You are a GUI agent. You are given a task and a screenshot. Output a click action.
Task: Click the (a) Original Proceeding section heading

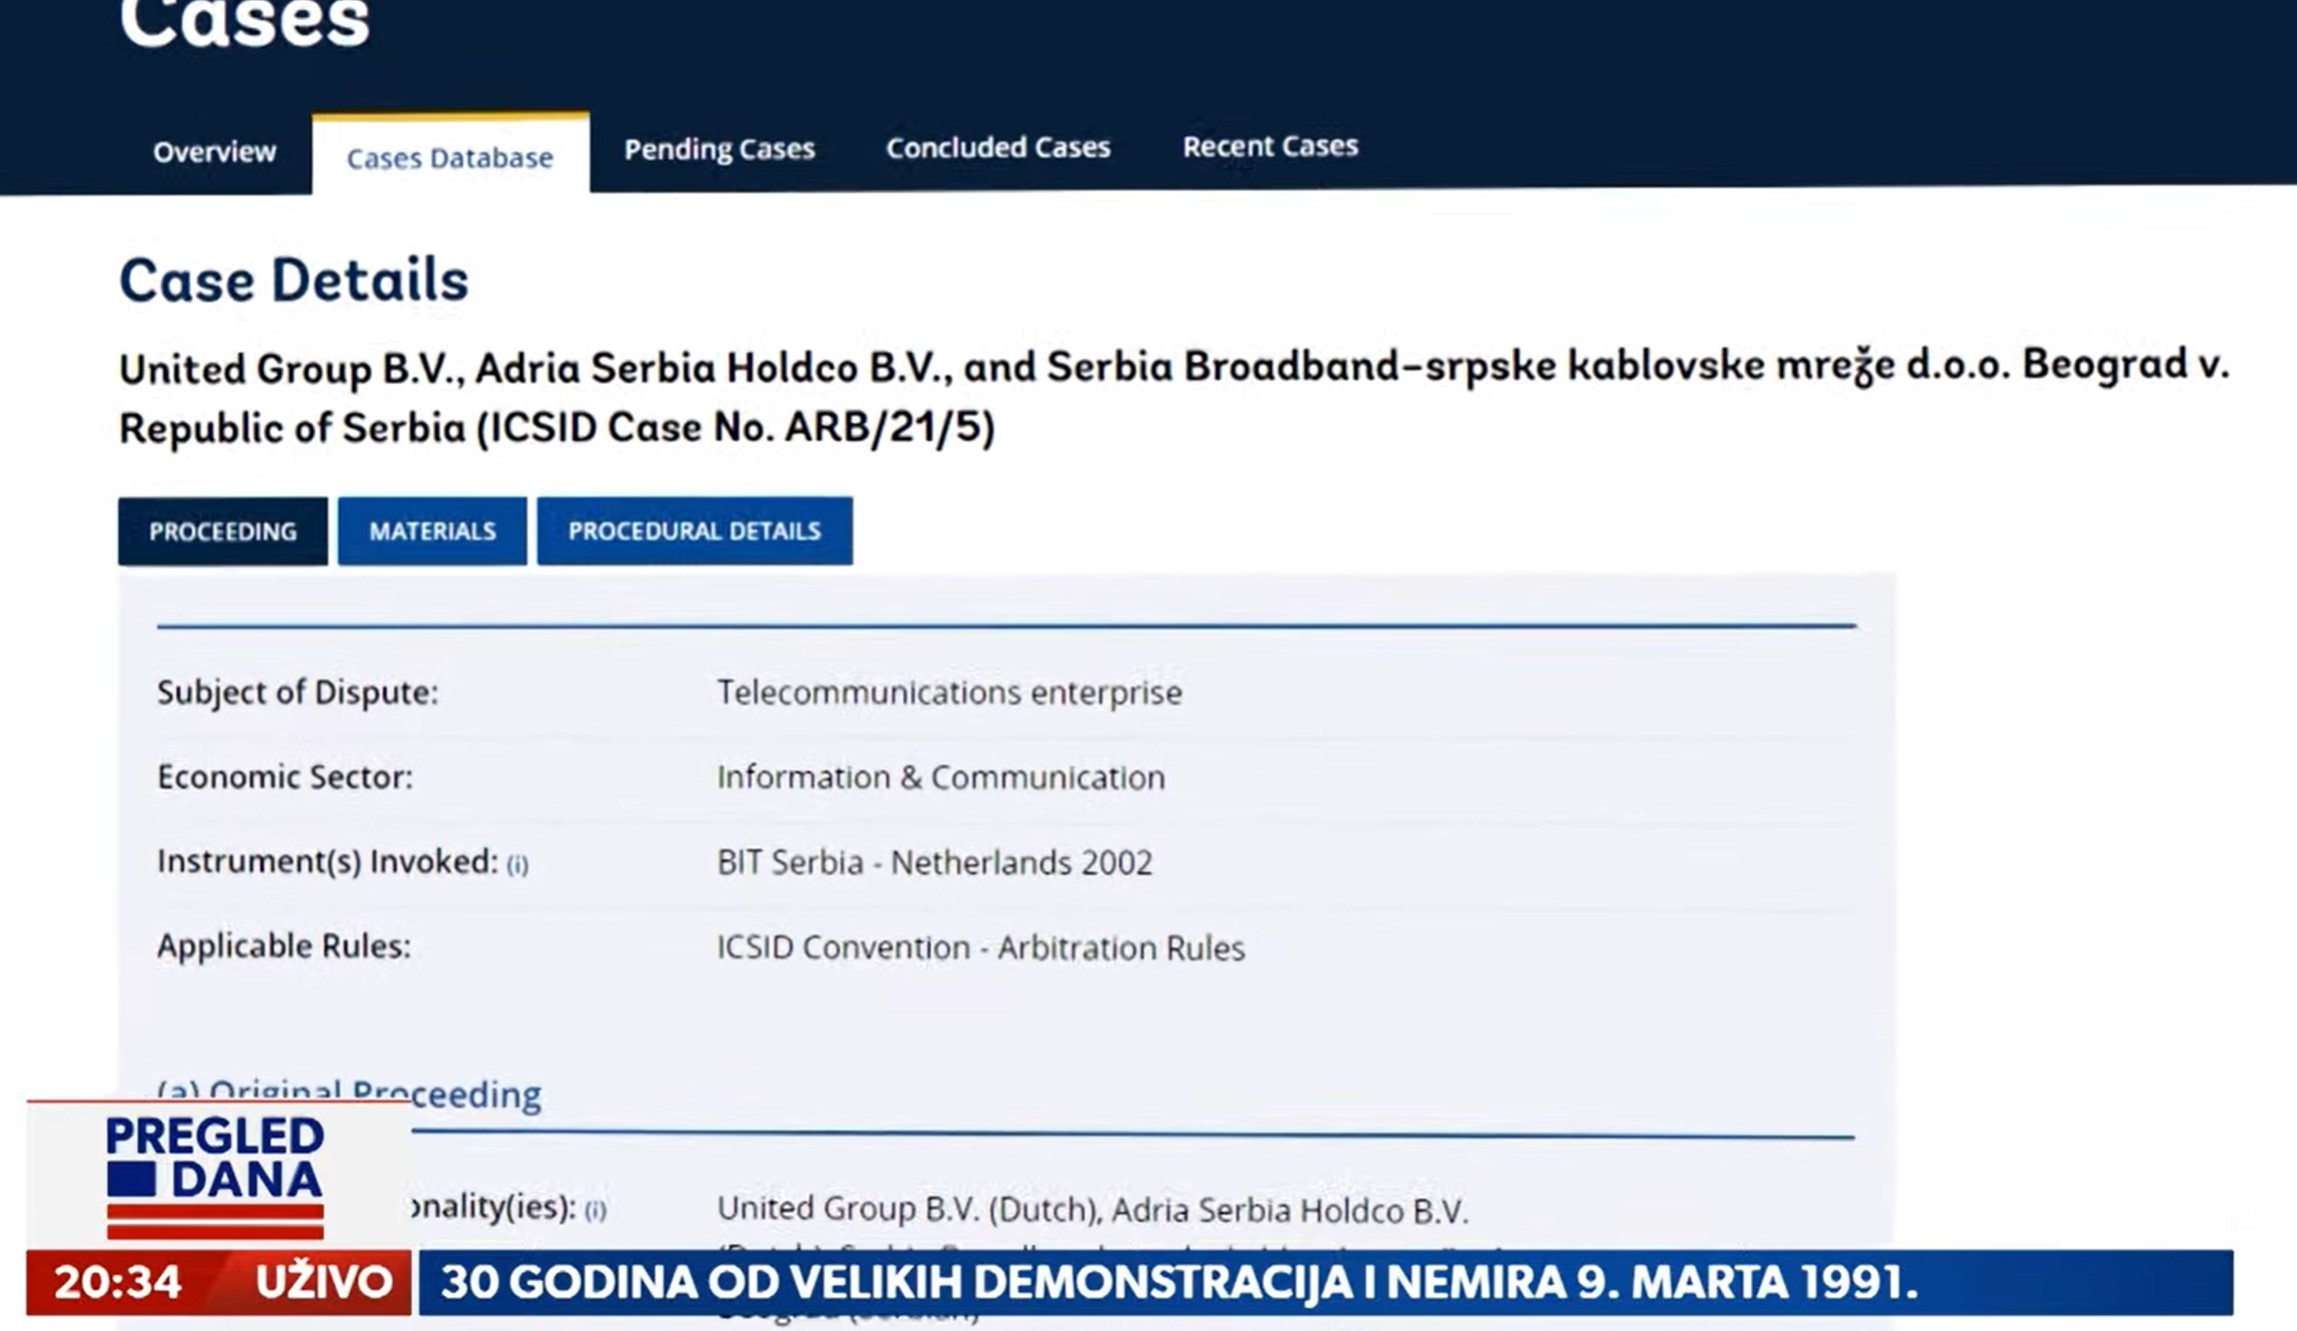point(348,1093)
